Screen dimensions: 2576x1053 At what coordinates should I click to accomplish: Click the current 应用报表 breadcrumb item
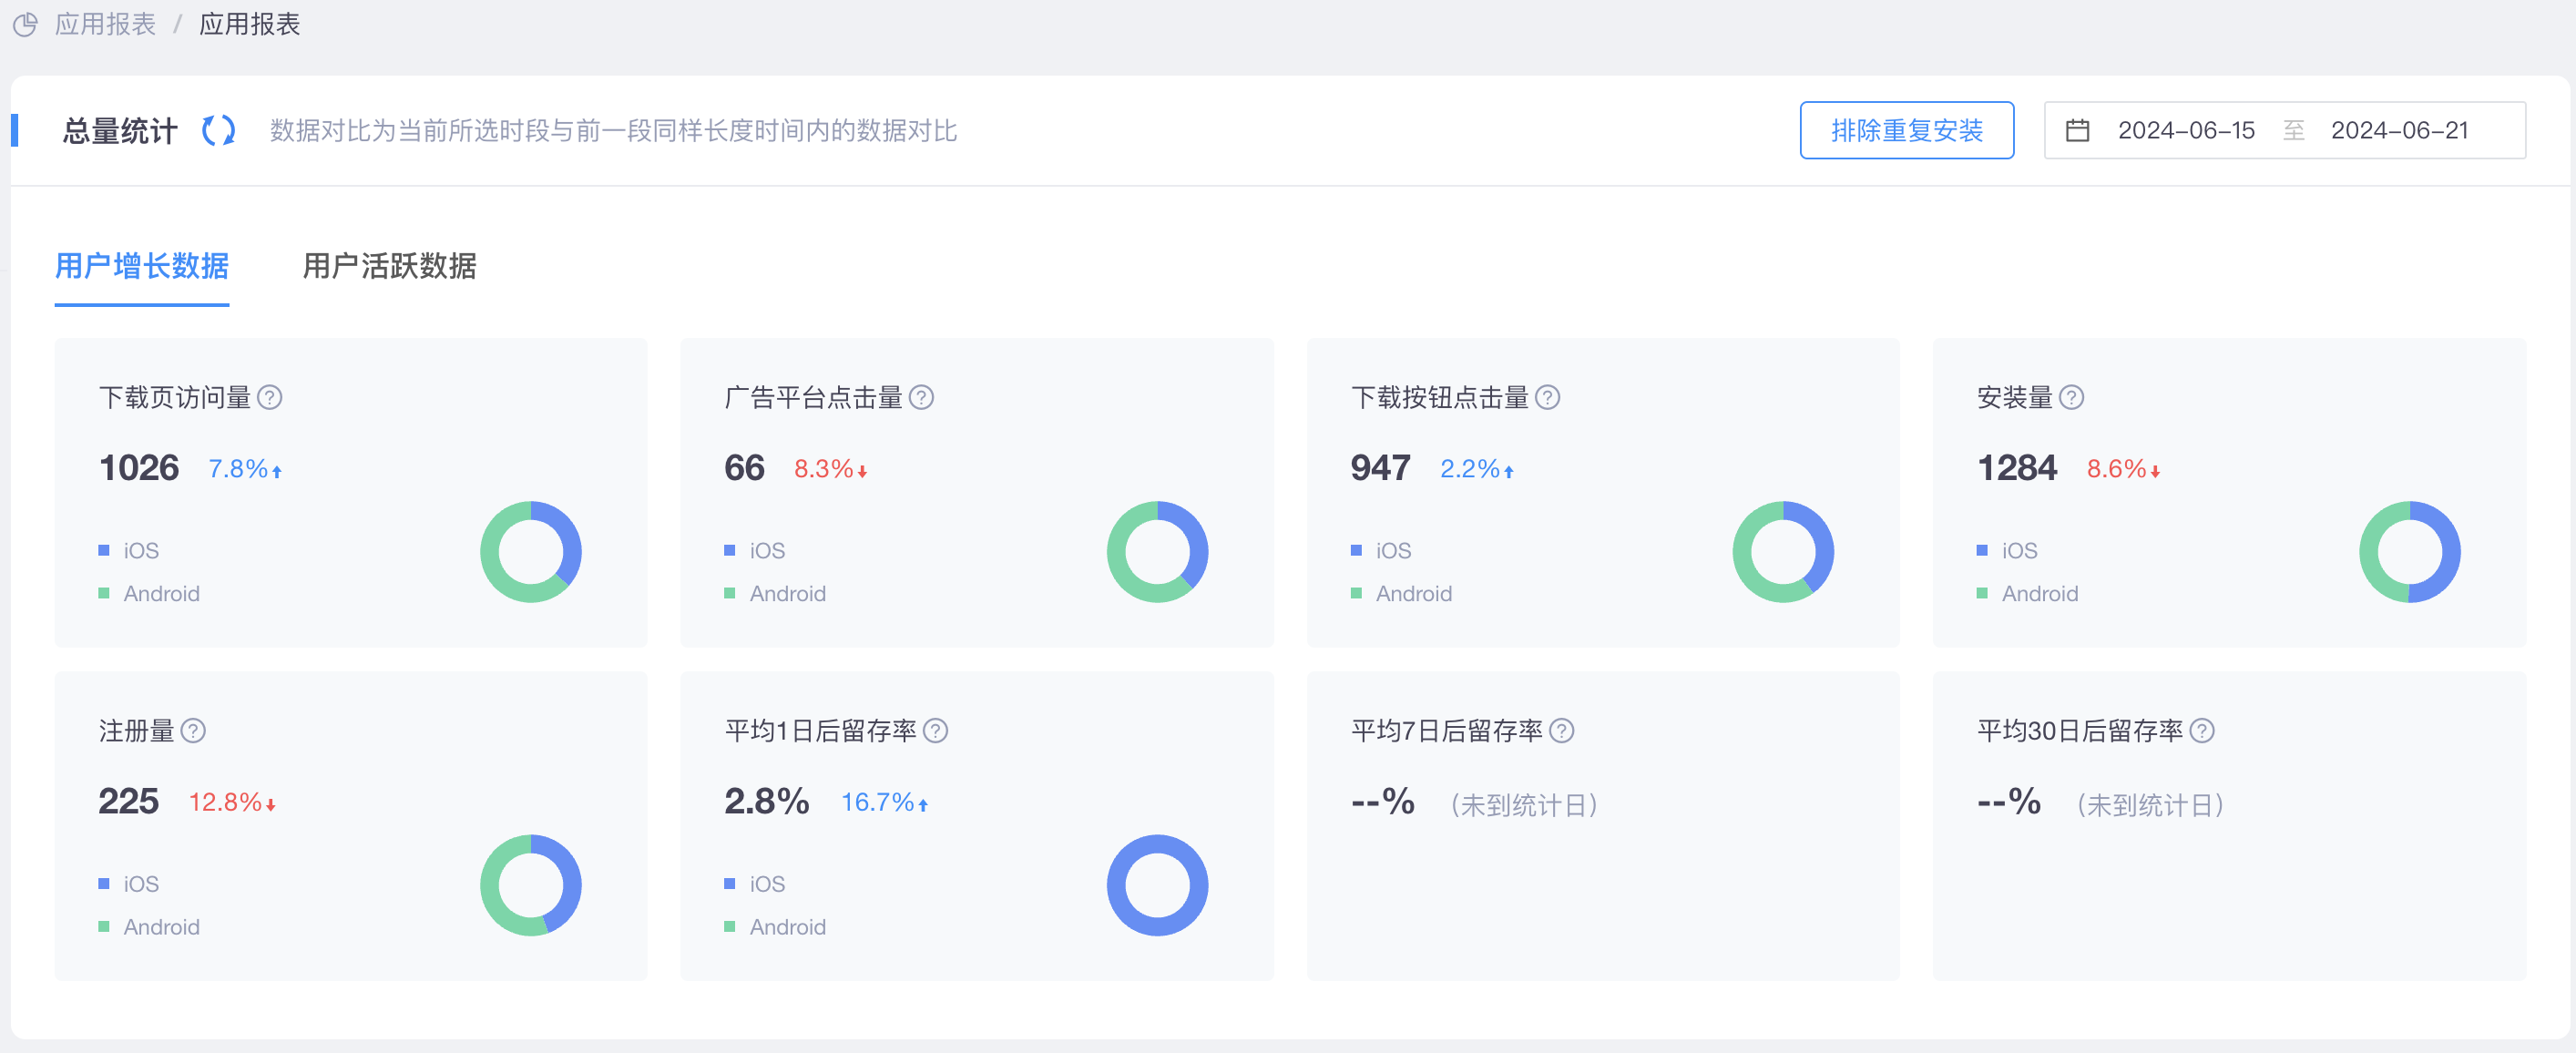[x=249, y=24]
